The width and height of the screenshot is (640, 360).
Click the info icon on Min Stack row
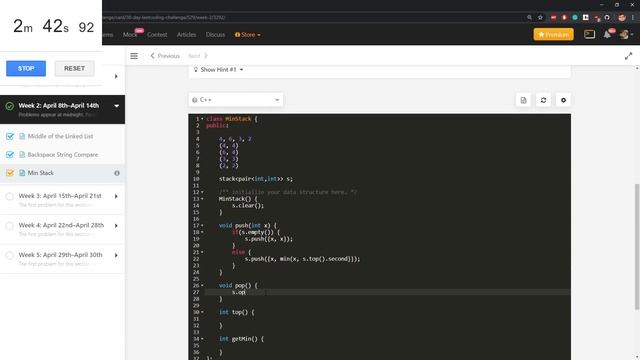(117, 173)
